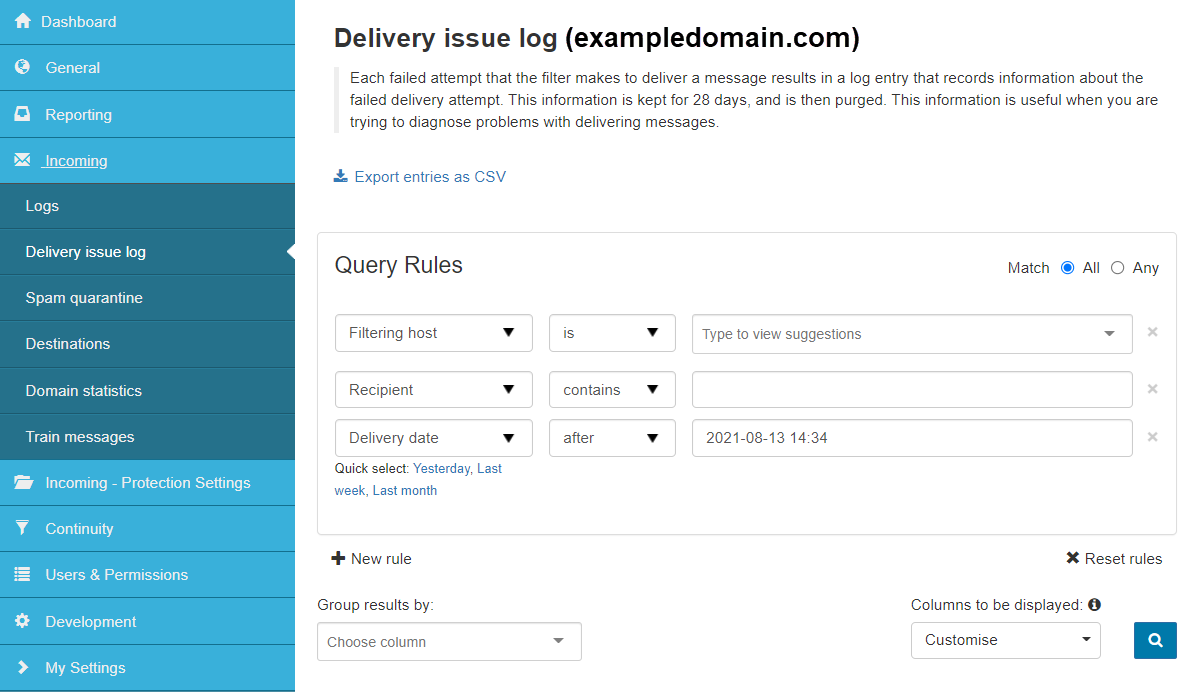This screenshot has width=1199, height=692.
Task: Click the Dashboard home icon
Action: (22, 21)
